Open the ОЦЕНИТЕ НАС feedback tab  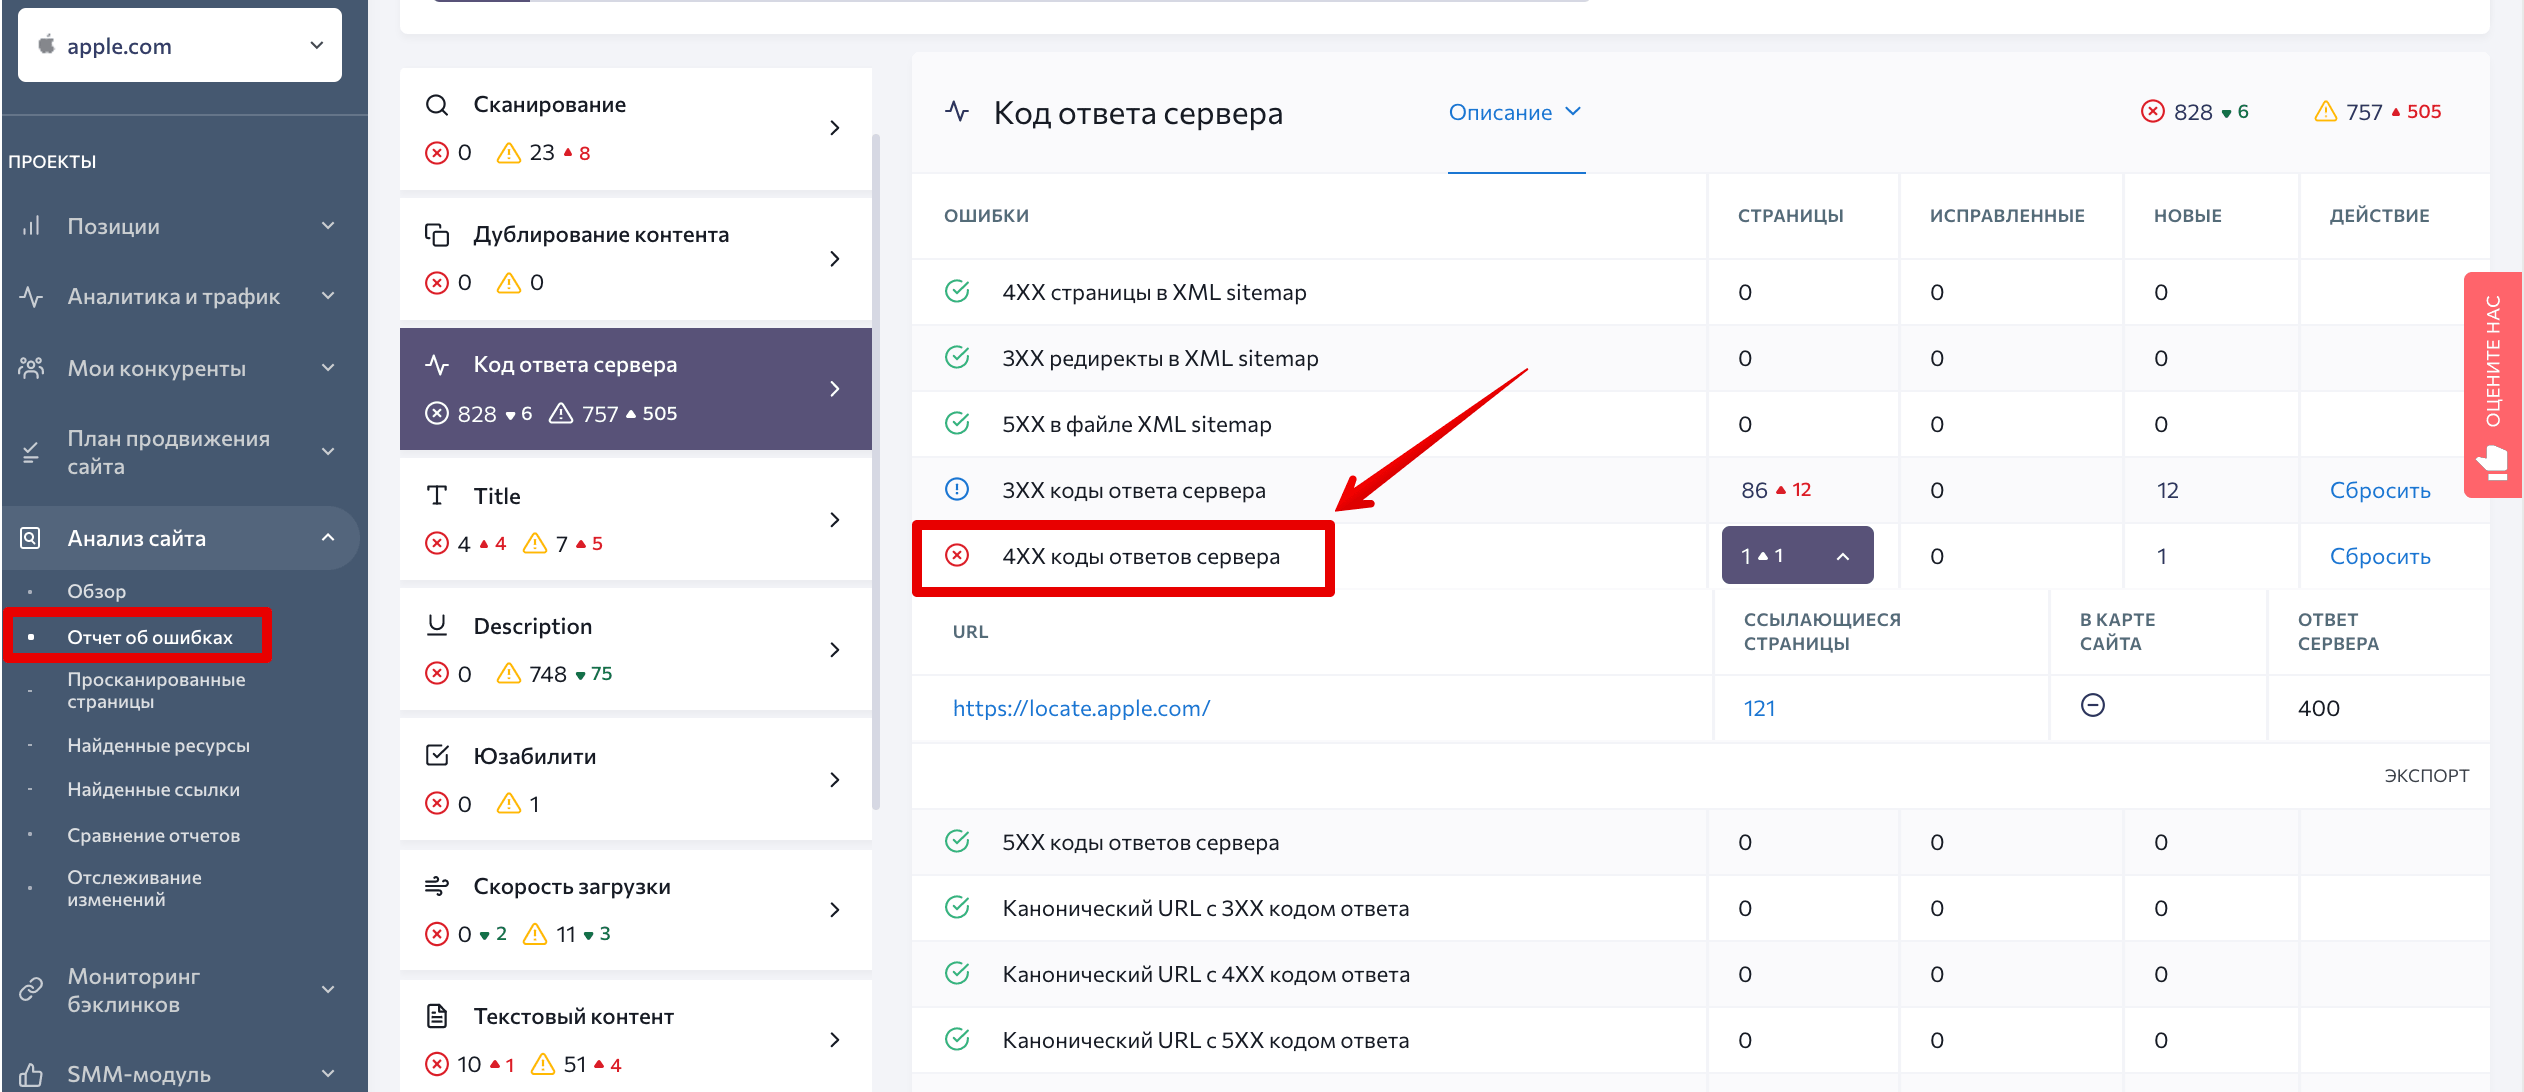click(2493, 385)
